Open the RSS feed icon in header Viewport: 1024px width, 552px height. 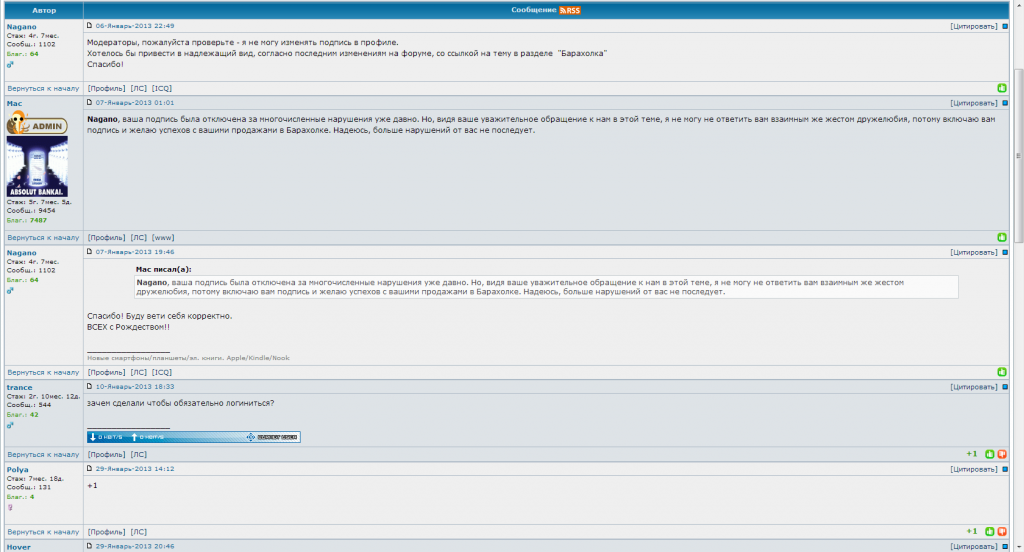(569, 10)
